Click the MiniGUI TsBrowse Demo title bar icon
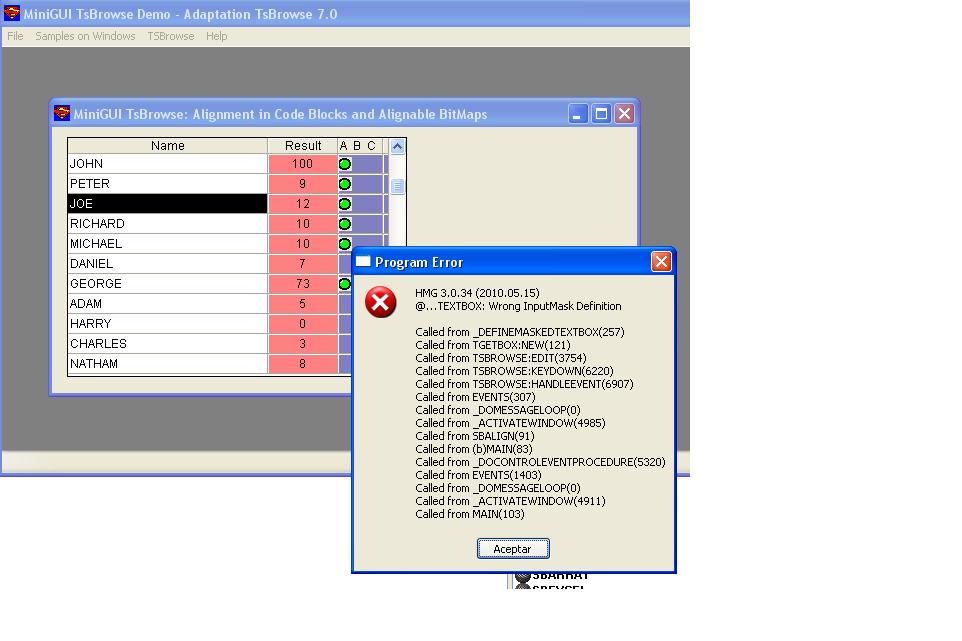 12,13
